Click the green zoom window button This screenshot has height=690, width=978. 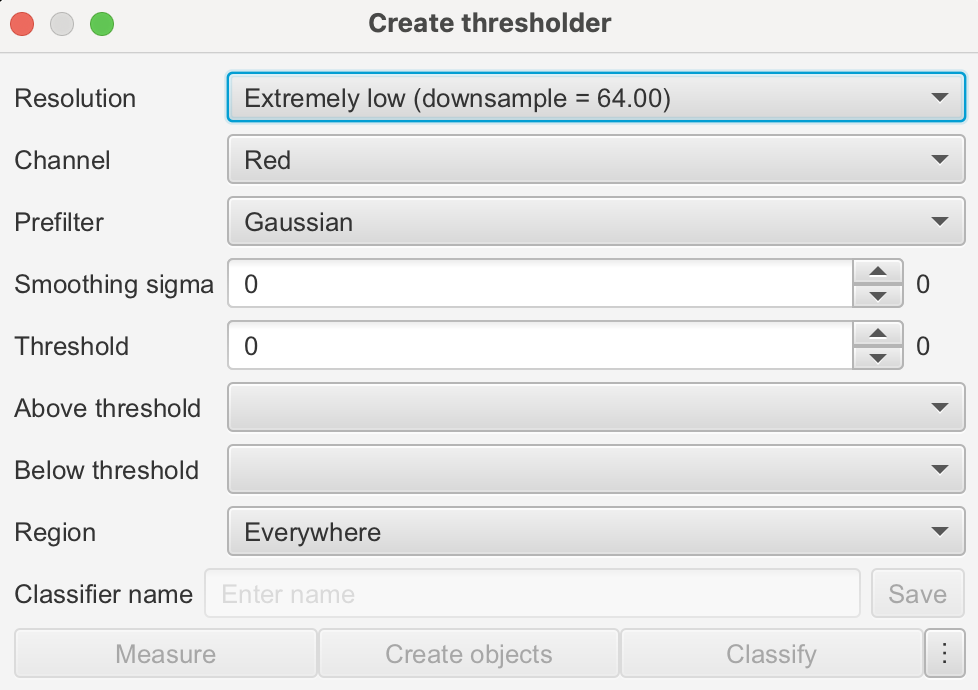[x=100, y=23]
